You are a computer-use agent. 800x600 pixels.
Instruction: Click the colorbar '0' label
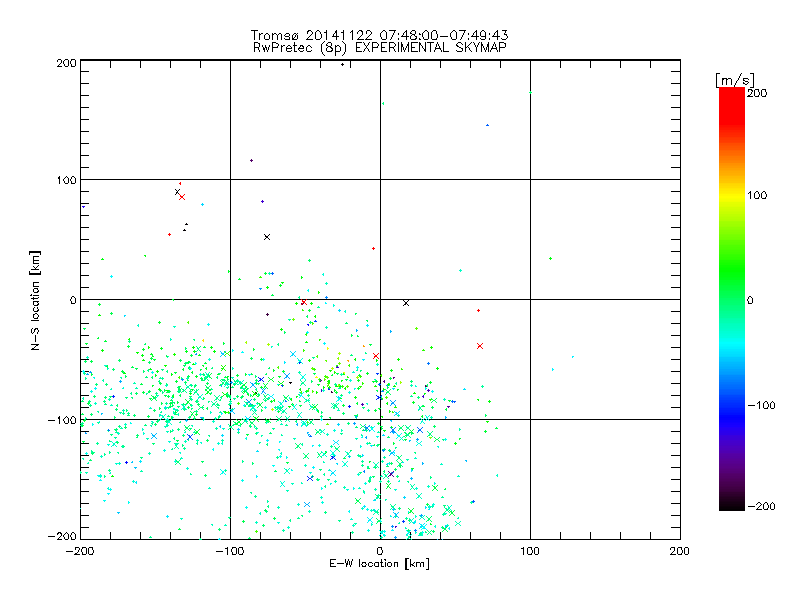tap(750, 301)
